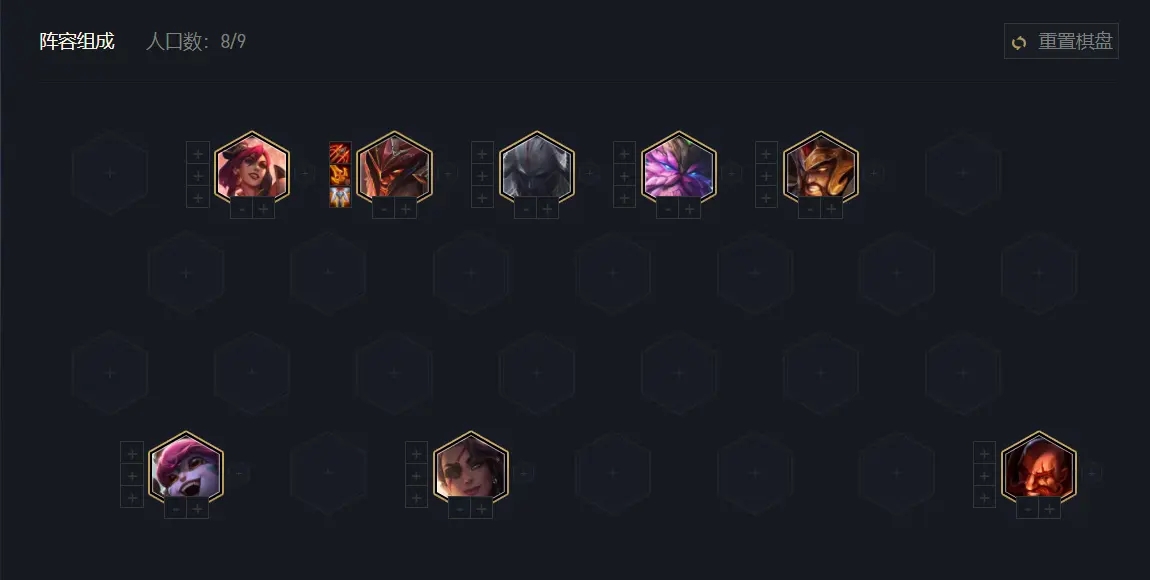Add item to eye-patch champion's middle equipment slot
Screen dimensions: 1150x580
(x=416, y=475)
